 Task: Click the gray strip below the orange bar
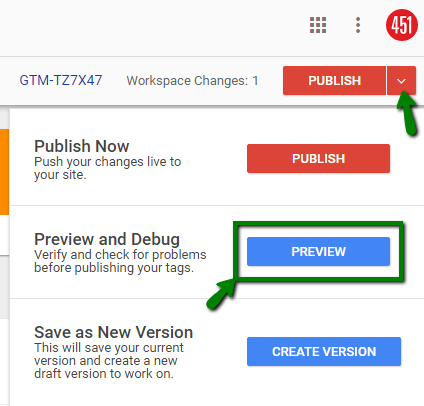[x=4, y=287]
